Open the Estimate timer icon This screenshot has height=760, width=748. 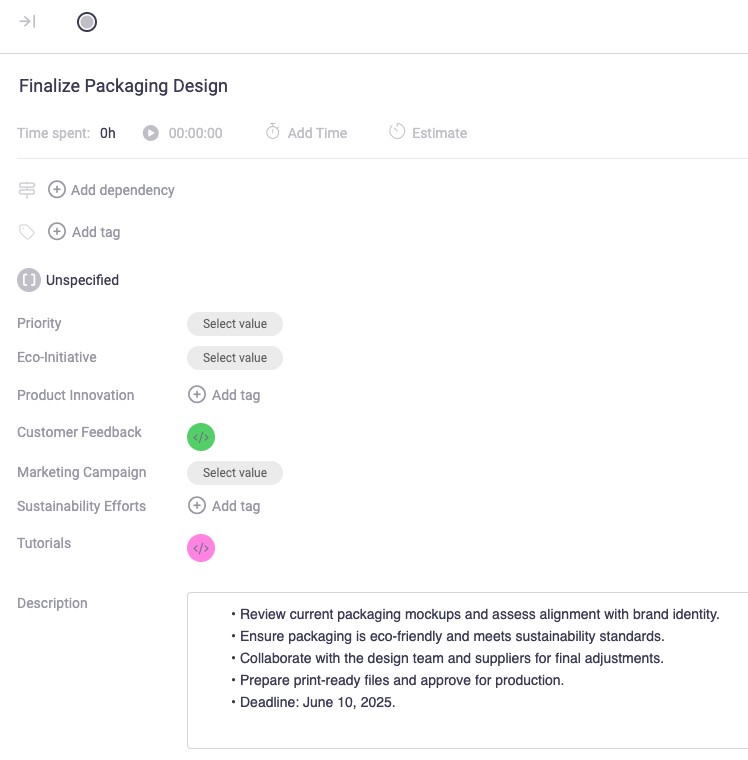397,132
